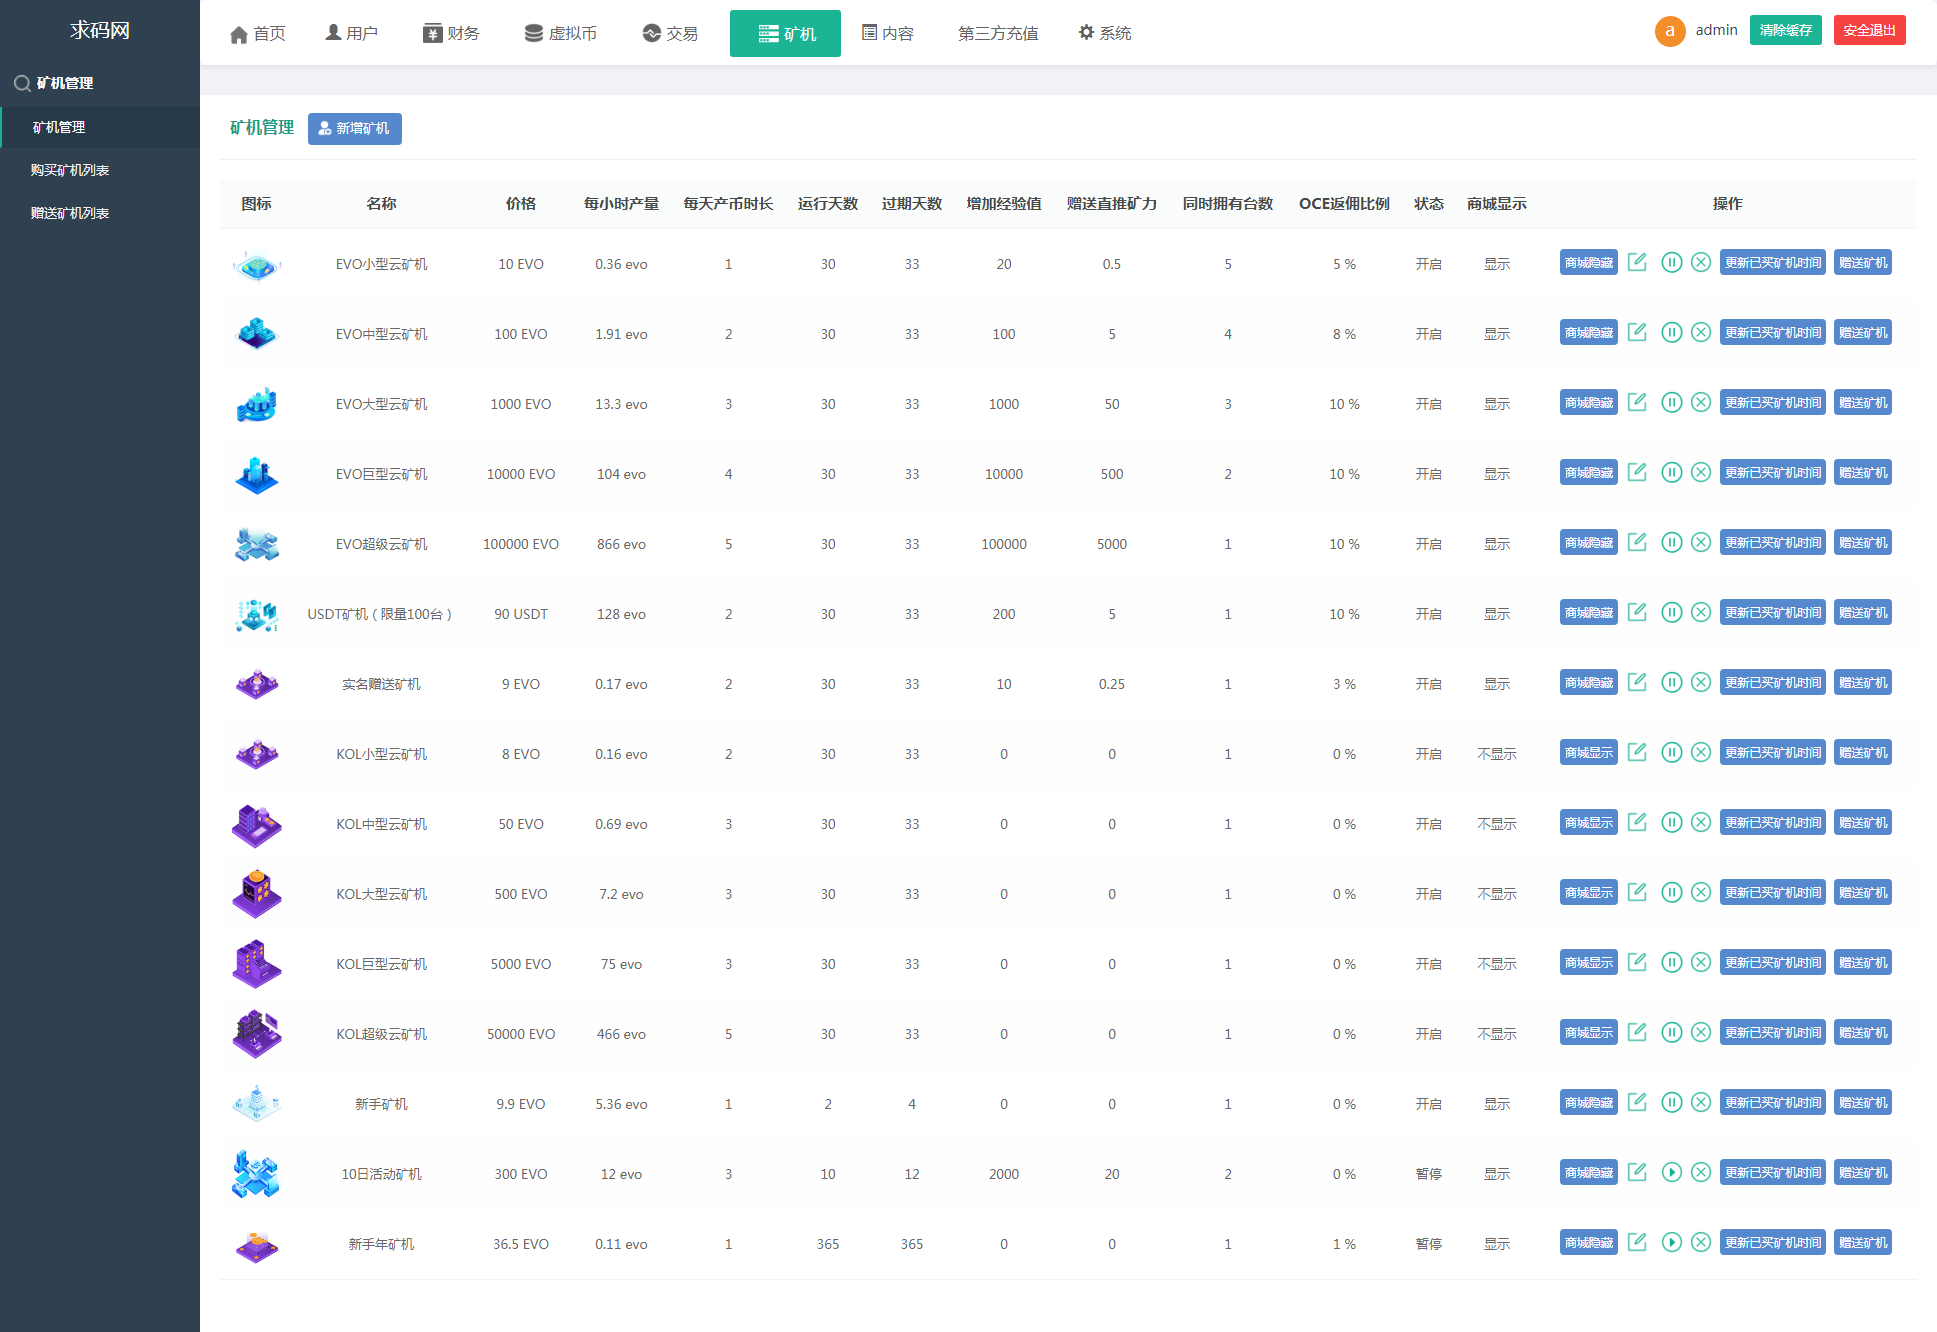
Task: Pause the 实名赠送矿机 miner
Action: click(x=1671, y=682)
